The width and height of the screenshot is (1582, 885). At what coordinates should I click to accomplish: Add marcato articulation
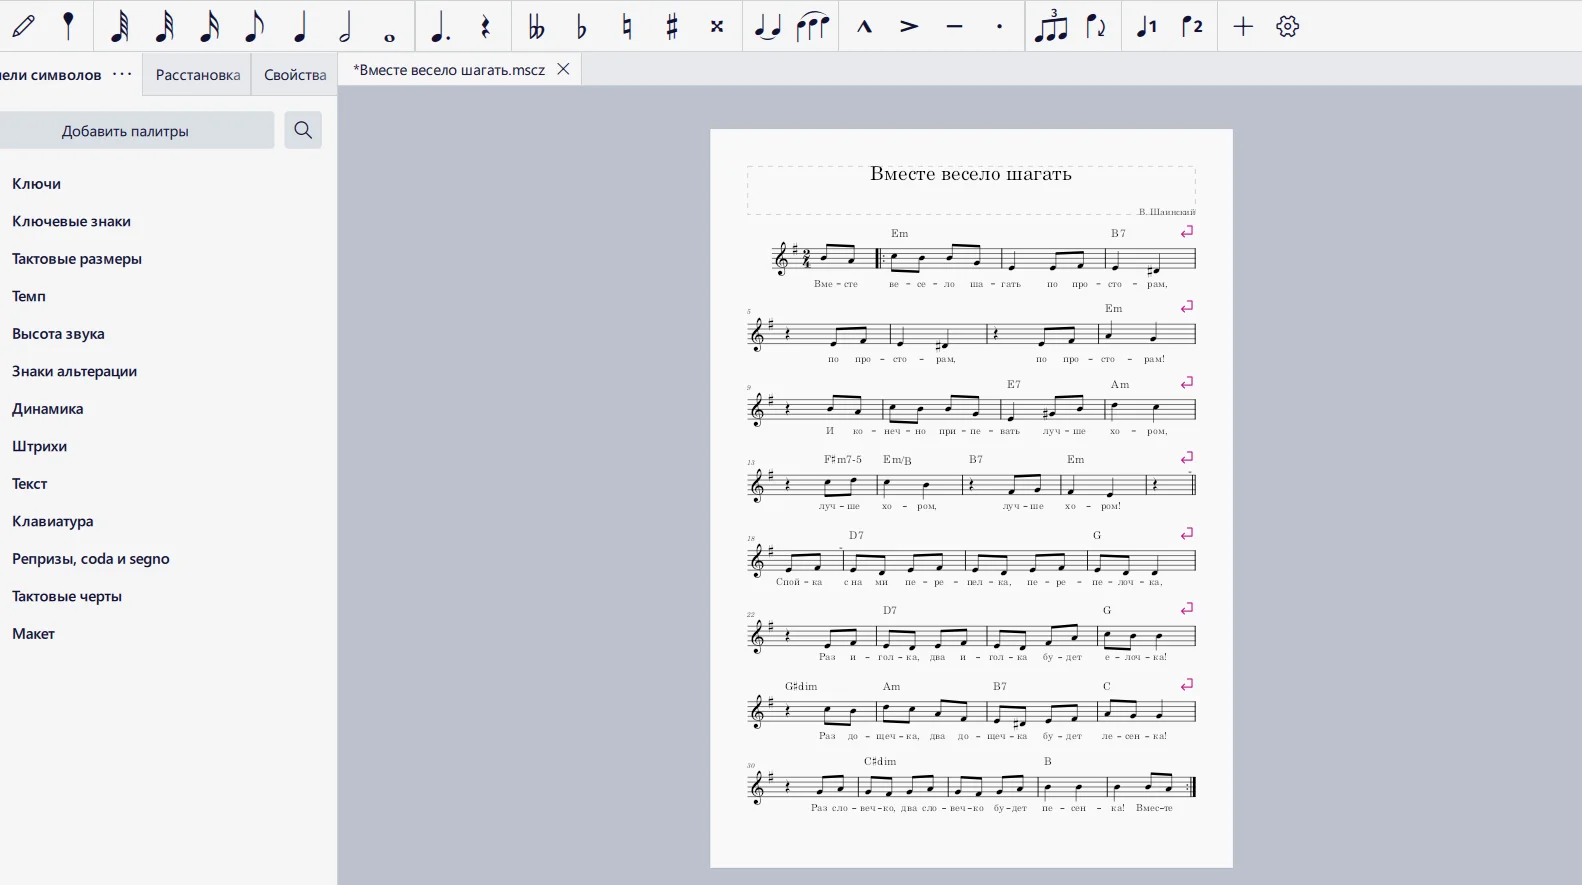864,26
